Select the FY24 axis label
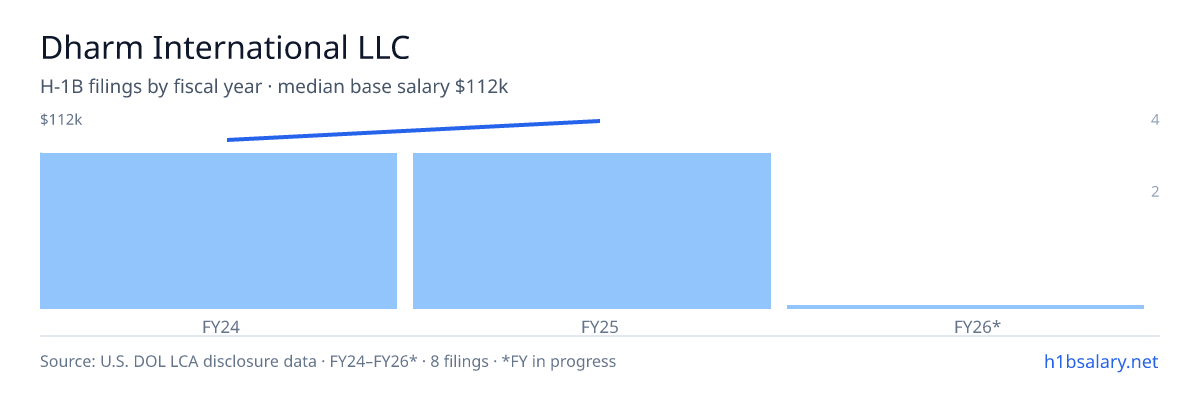The height and width of the screenshot is (400, 1200). click(x=218, y=327)
